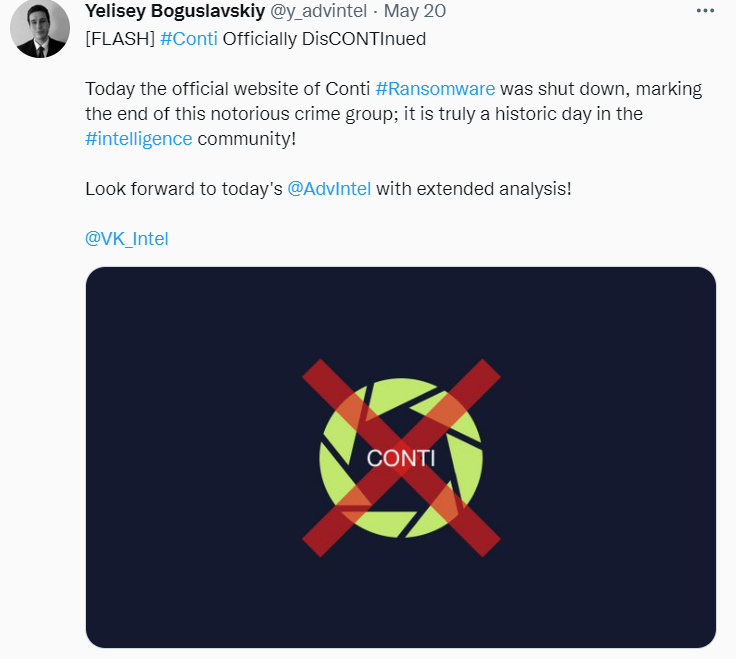
Task: Open the #Ransomware hashtag
Action: coord(435,88)
